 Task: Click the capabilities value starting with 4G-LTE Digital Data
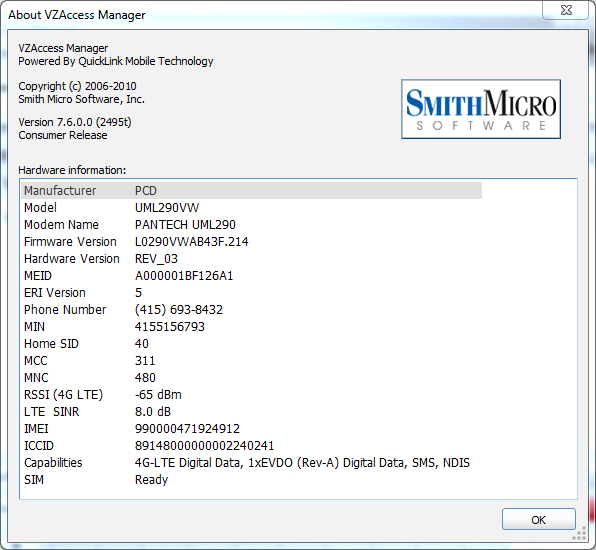click(x=302, y=463)
